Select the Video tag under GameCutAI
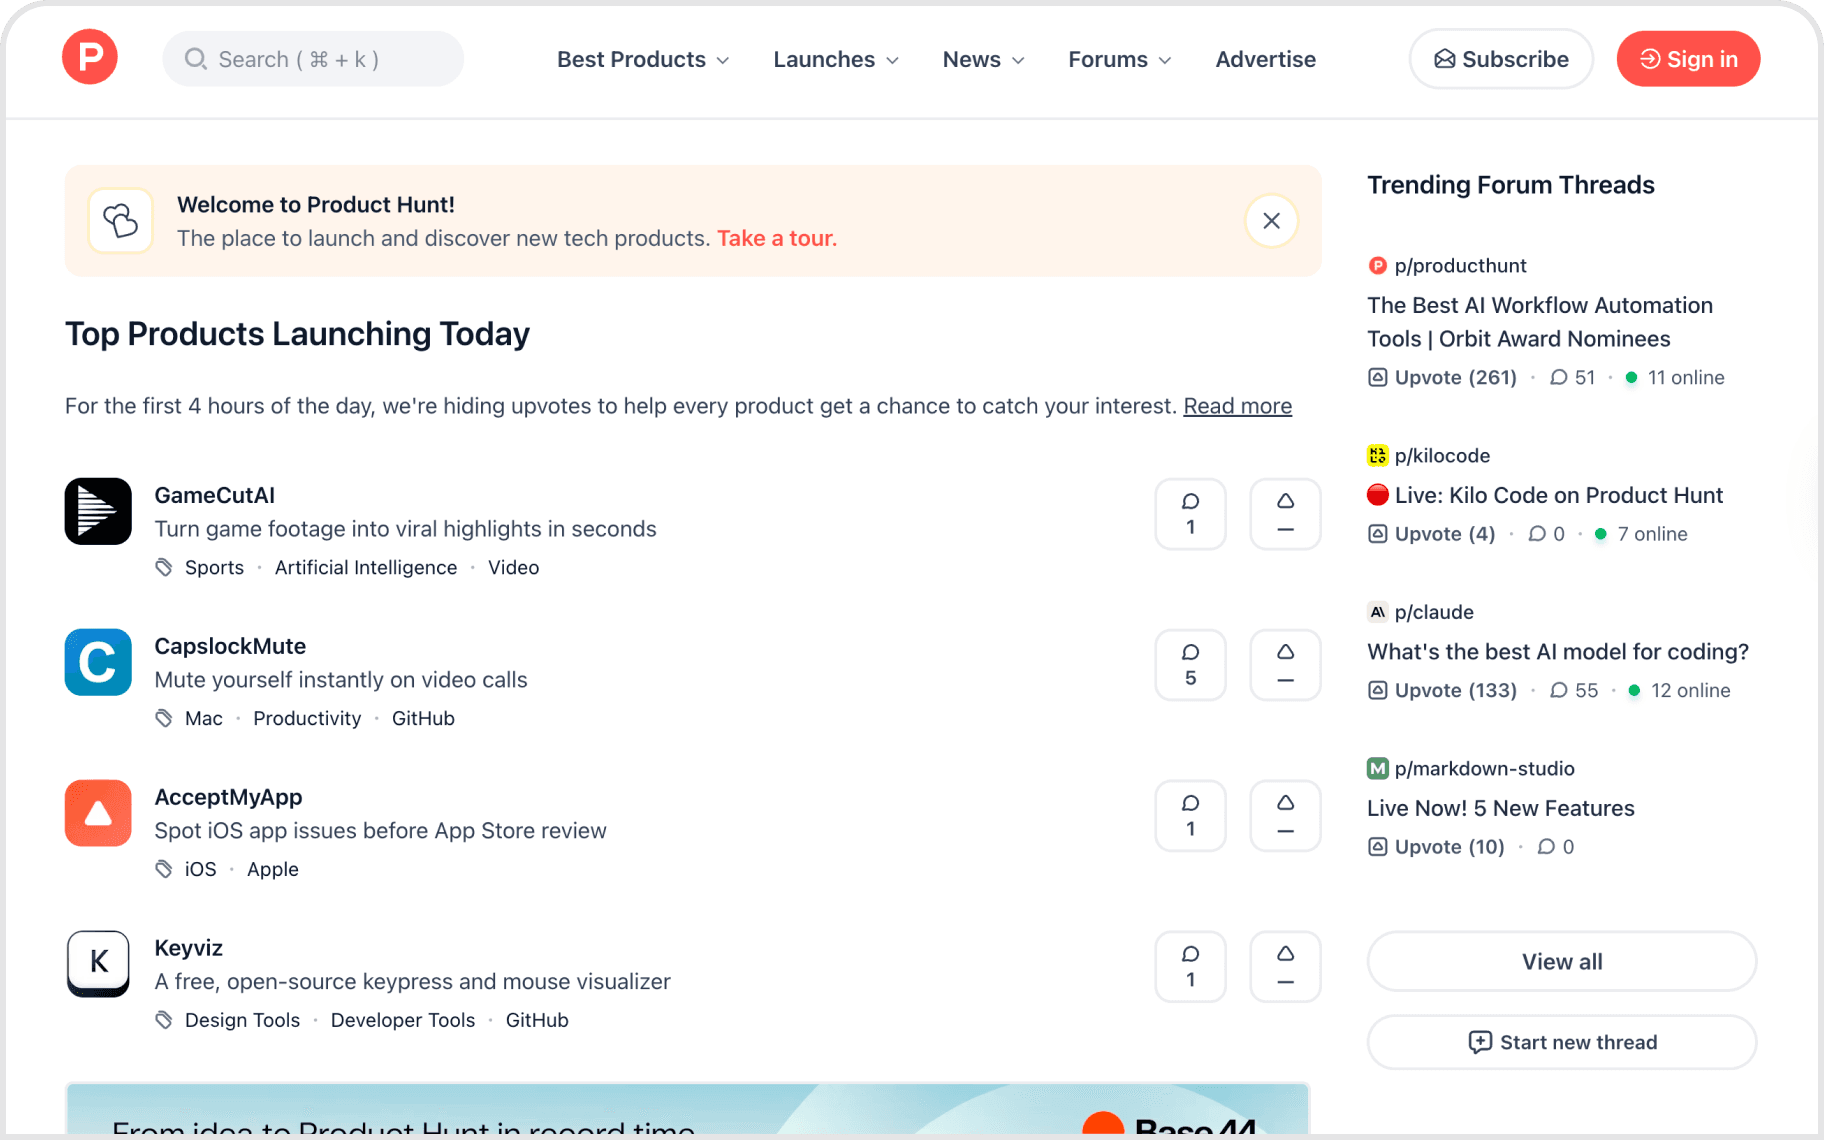This screenshot has width=1824, height=1140. tap(513, 567)
